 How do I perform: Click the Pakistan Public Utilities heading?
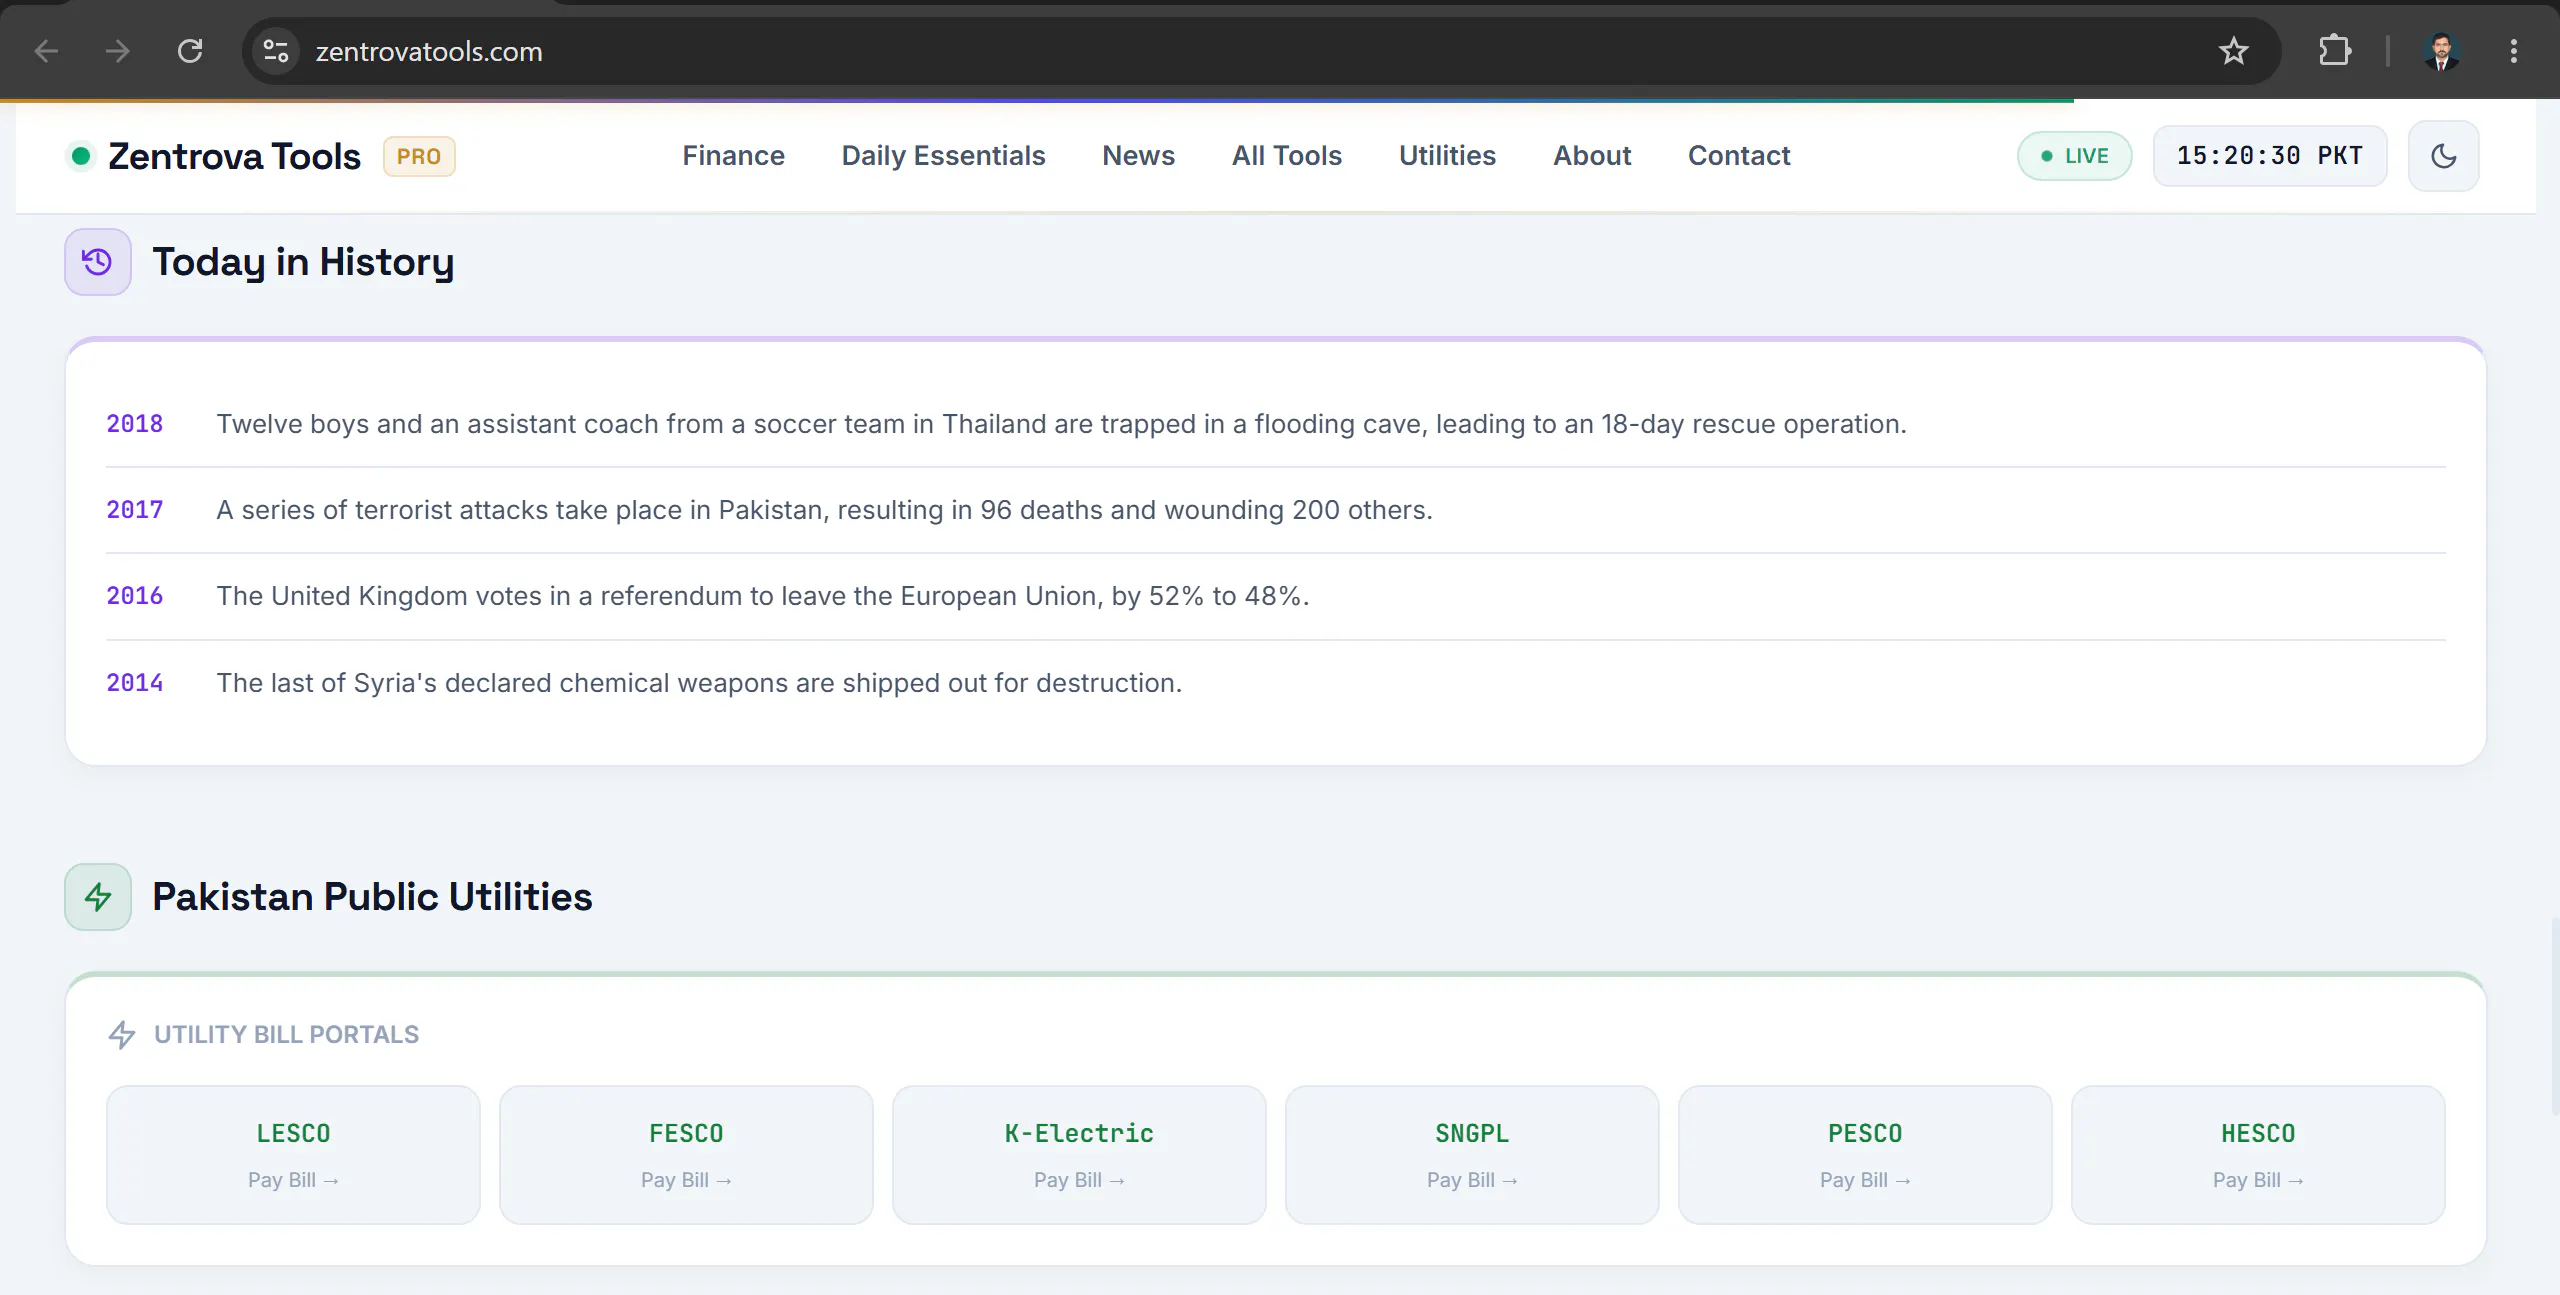tap(372, 897)
